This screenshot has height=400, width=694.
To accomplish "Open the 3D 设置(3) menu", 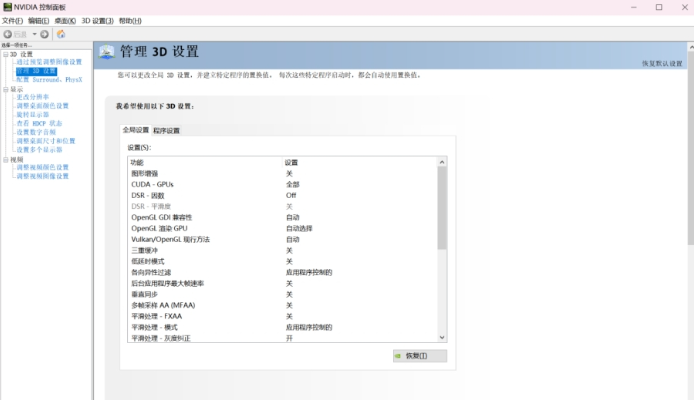I will (97, 21).
